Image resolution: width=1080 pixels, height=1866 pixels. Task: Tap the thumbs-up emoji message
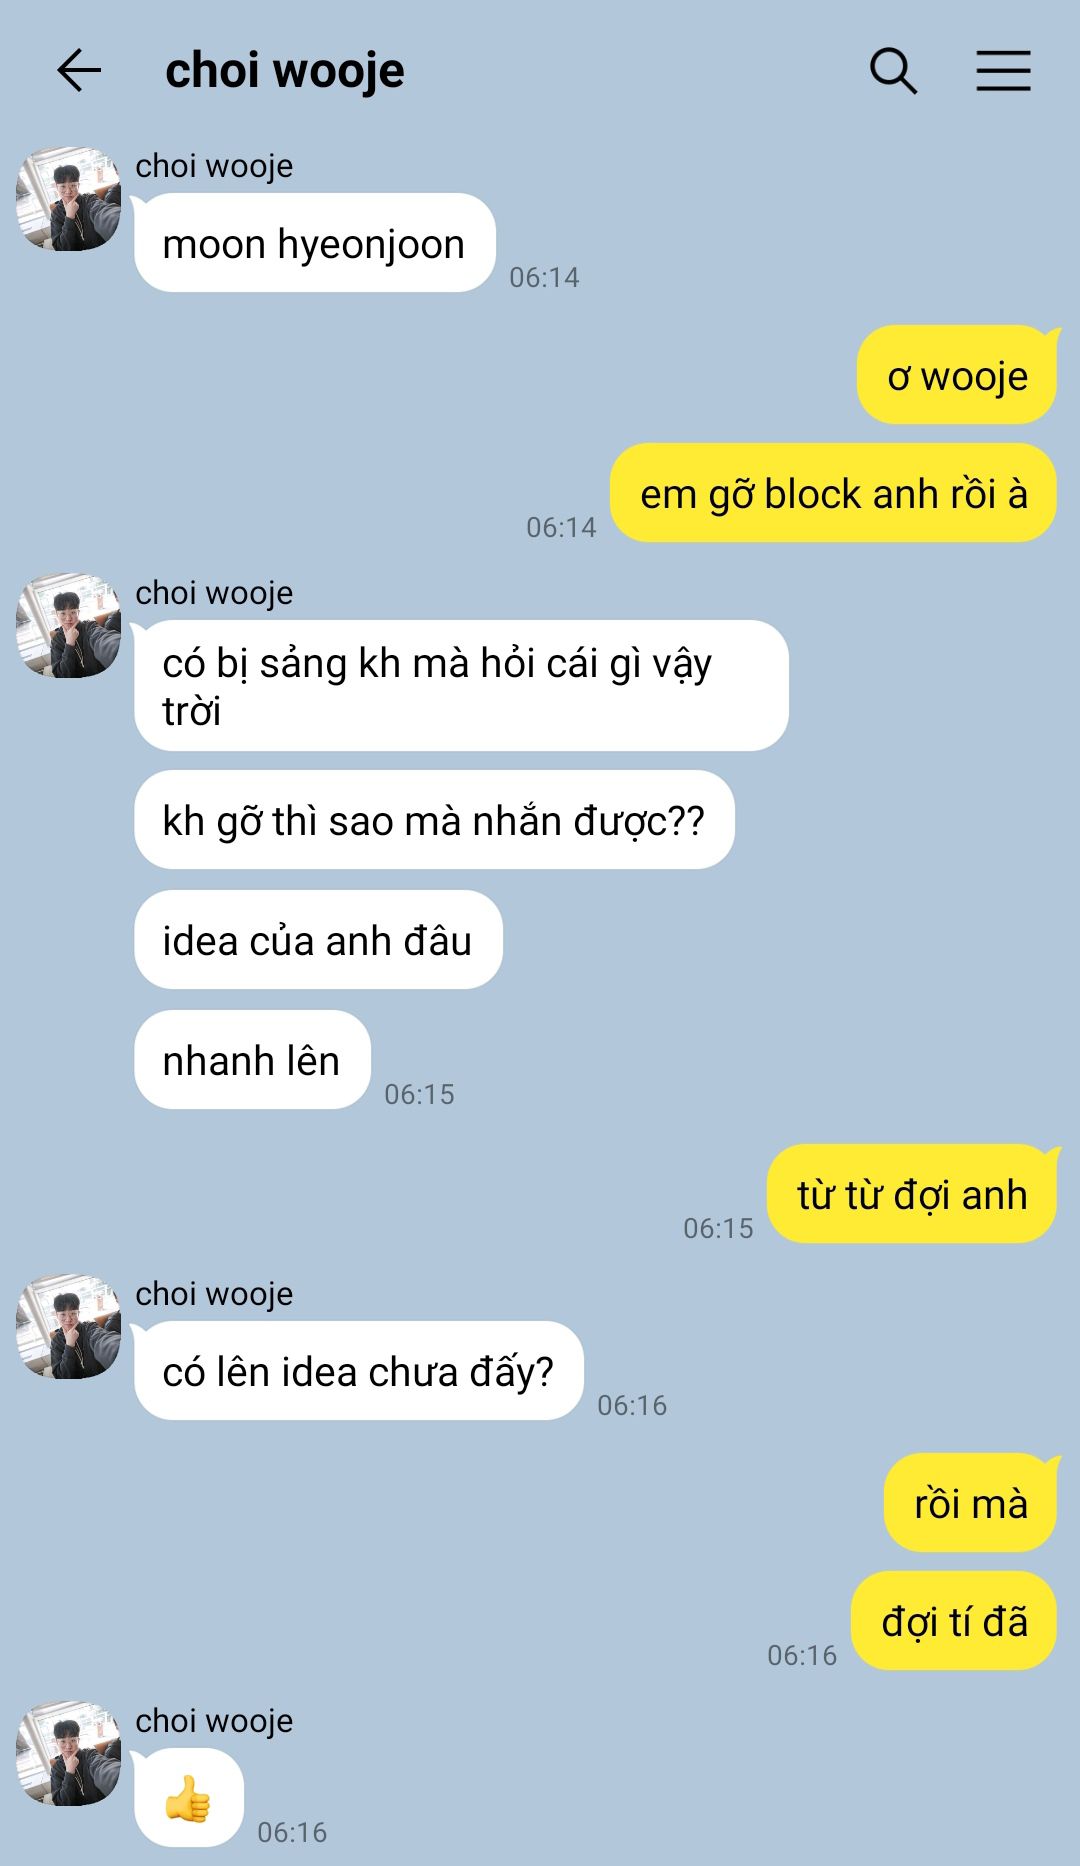tap(189, 1798)
